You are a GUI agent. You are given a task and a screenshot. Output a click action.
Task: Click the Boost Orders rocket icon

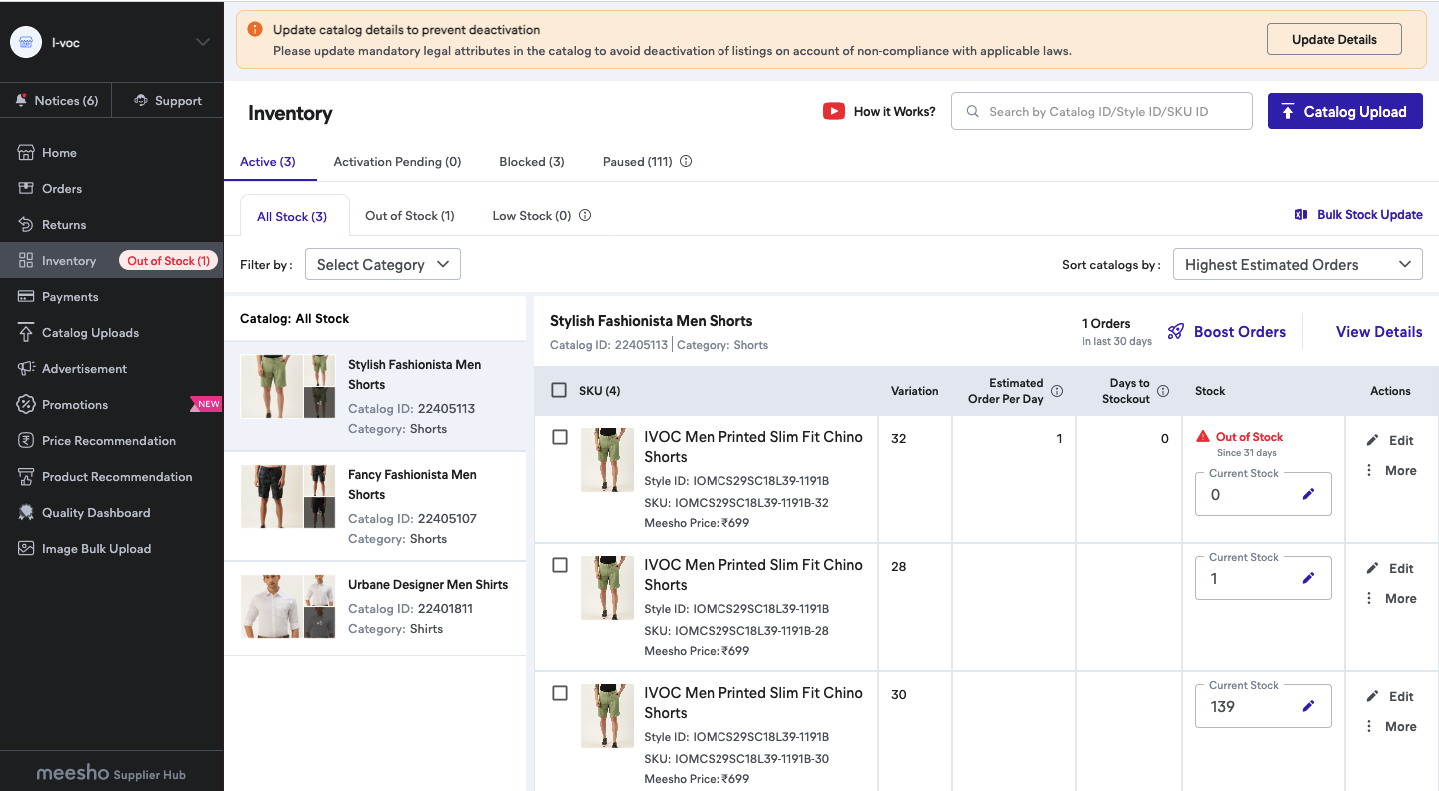pos(1176,332)
